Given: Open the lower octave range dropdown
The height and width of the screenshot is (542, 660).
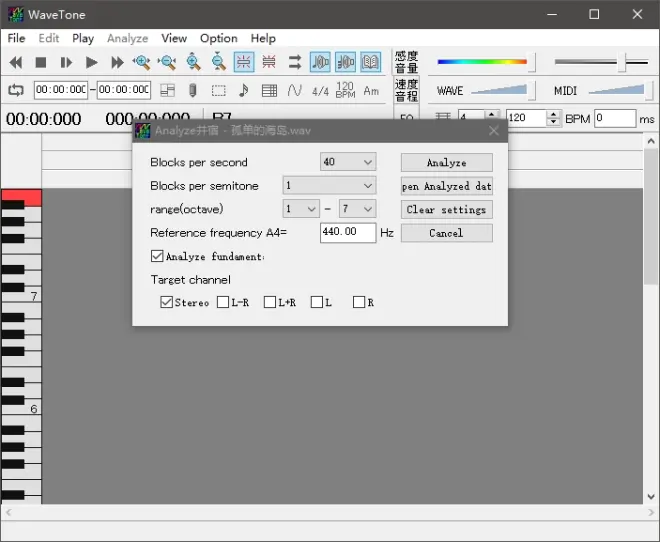Looking at the screenshot, I should [301, 209].
